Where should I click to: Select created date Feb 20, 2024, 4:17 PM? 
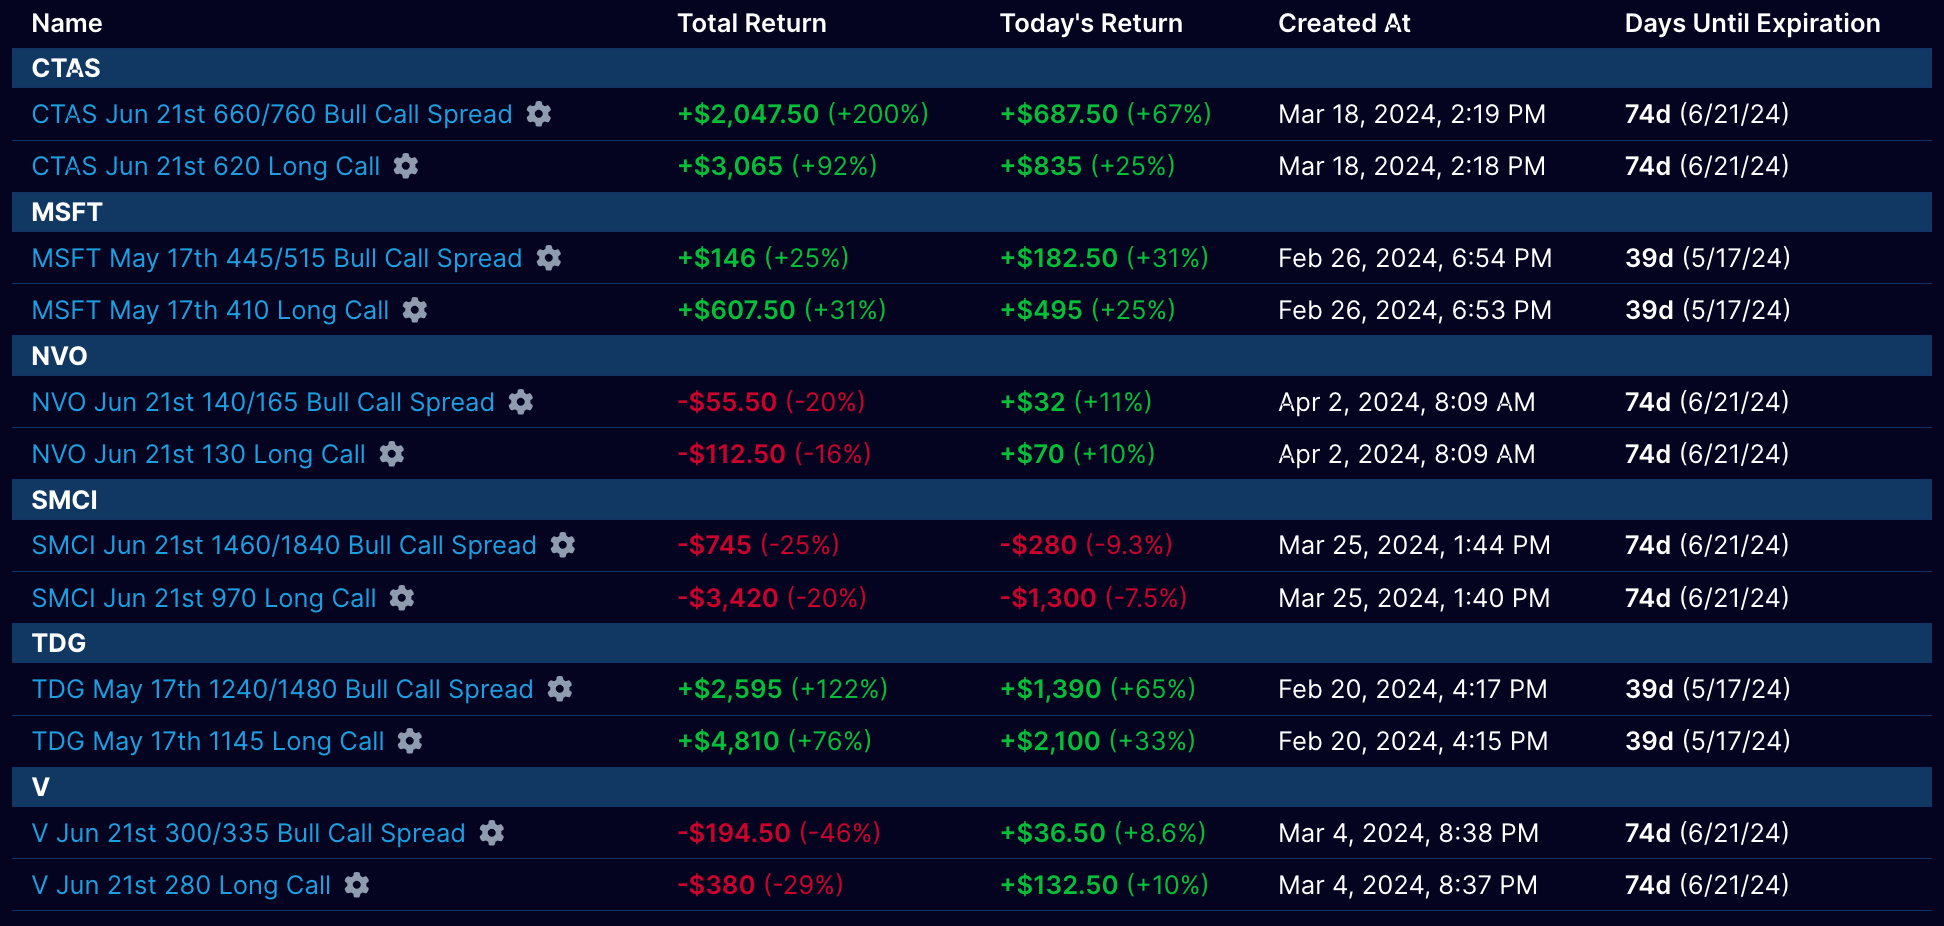point(1413,689)
